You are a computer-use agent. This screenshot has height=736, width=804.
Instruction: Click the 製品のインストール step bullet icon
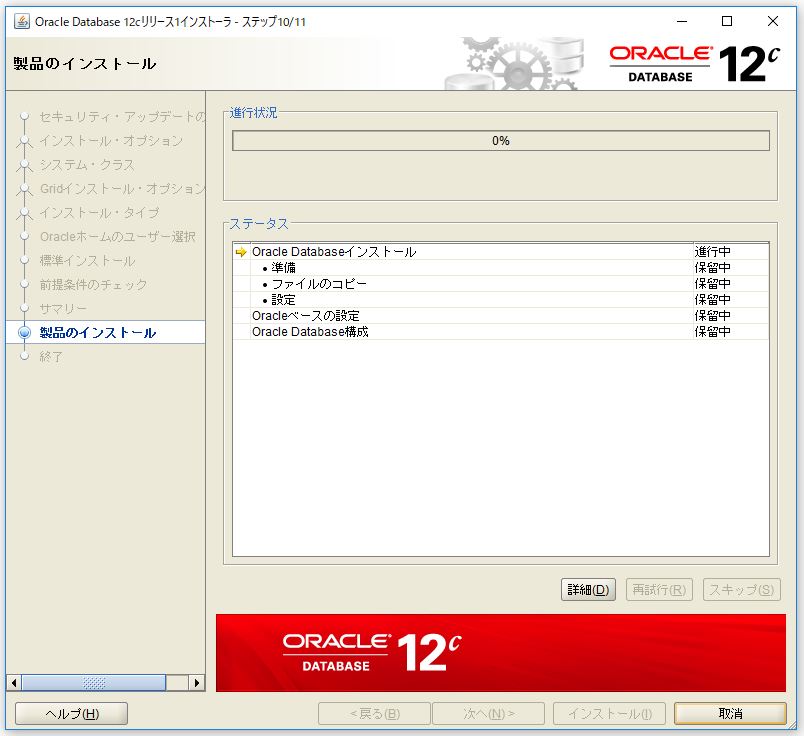click(x=24, y=332)
